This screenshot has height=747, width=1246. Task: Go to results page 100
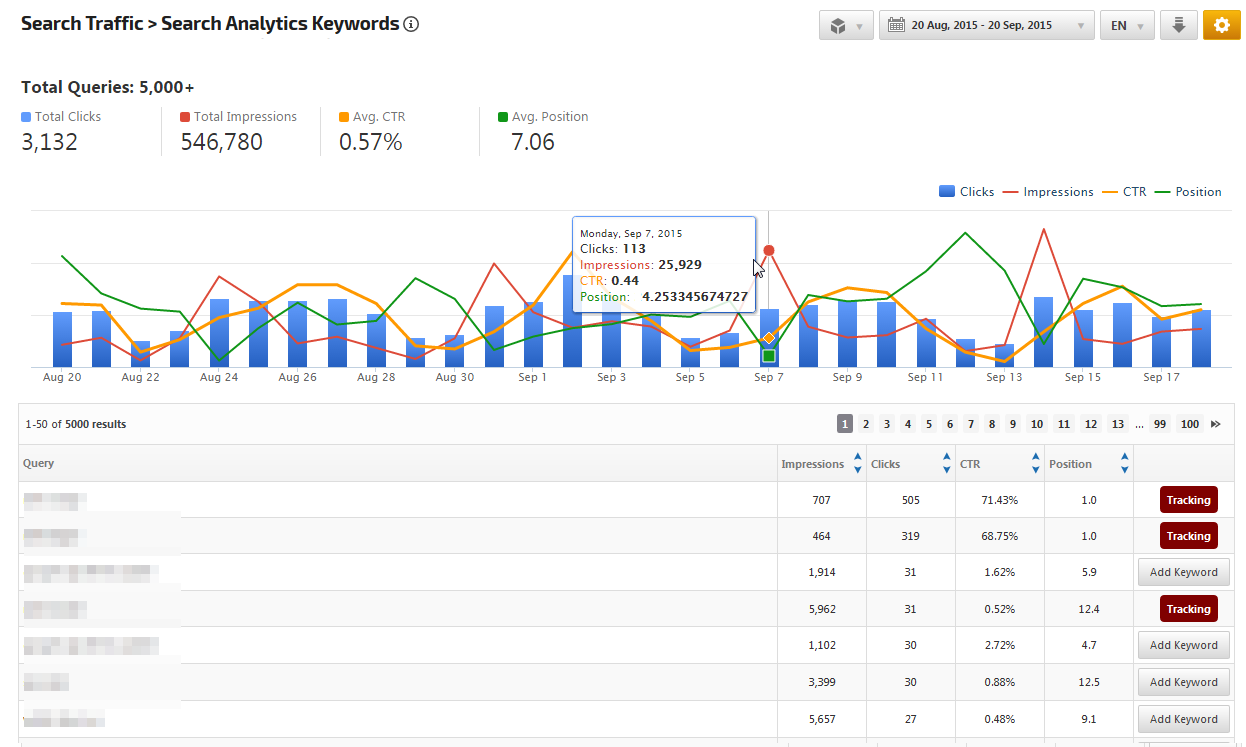[x=1189, y=424]
